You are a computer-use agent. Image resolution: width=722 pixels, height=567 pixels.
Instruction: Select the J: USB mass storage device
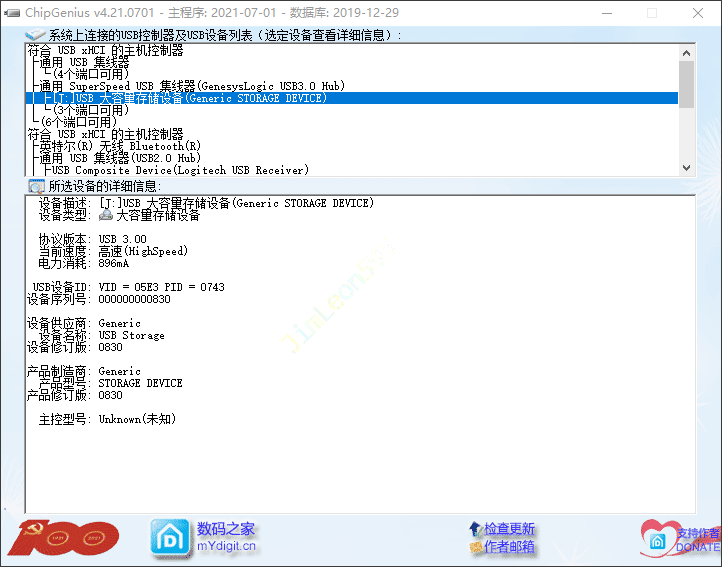pyautogui.click(x=190, y=98)
